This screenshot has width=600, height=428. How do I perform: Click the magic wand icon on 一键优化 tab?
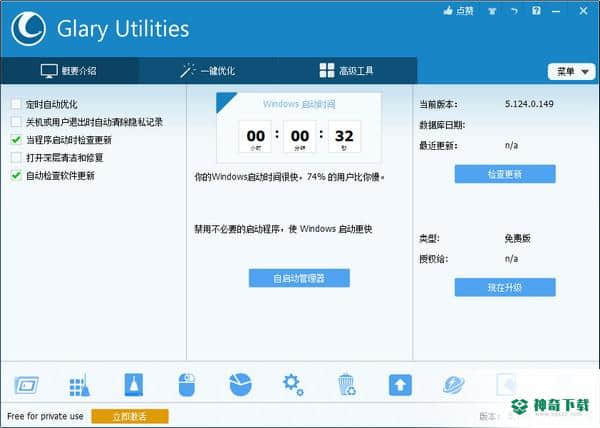click(188, 70)
